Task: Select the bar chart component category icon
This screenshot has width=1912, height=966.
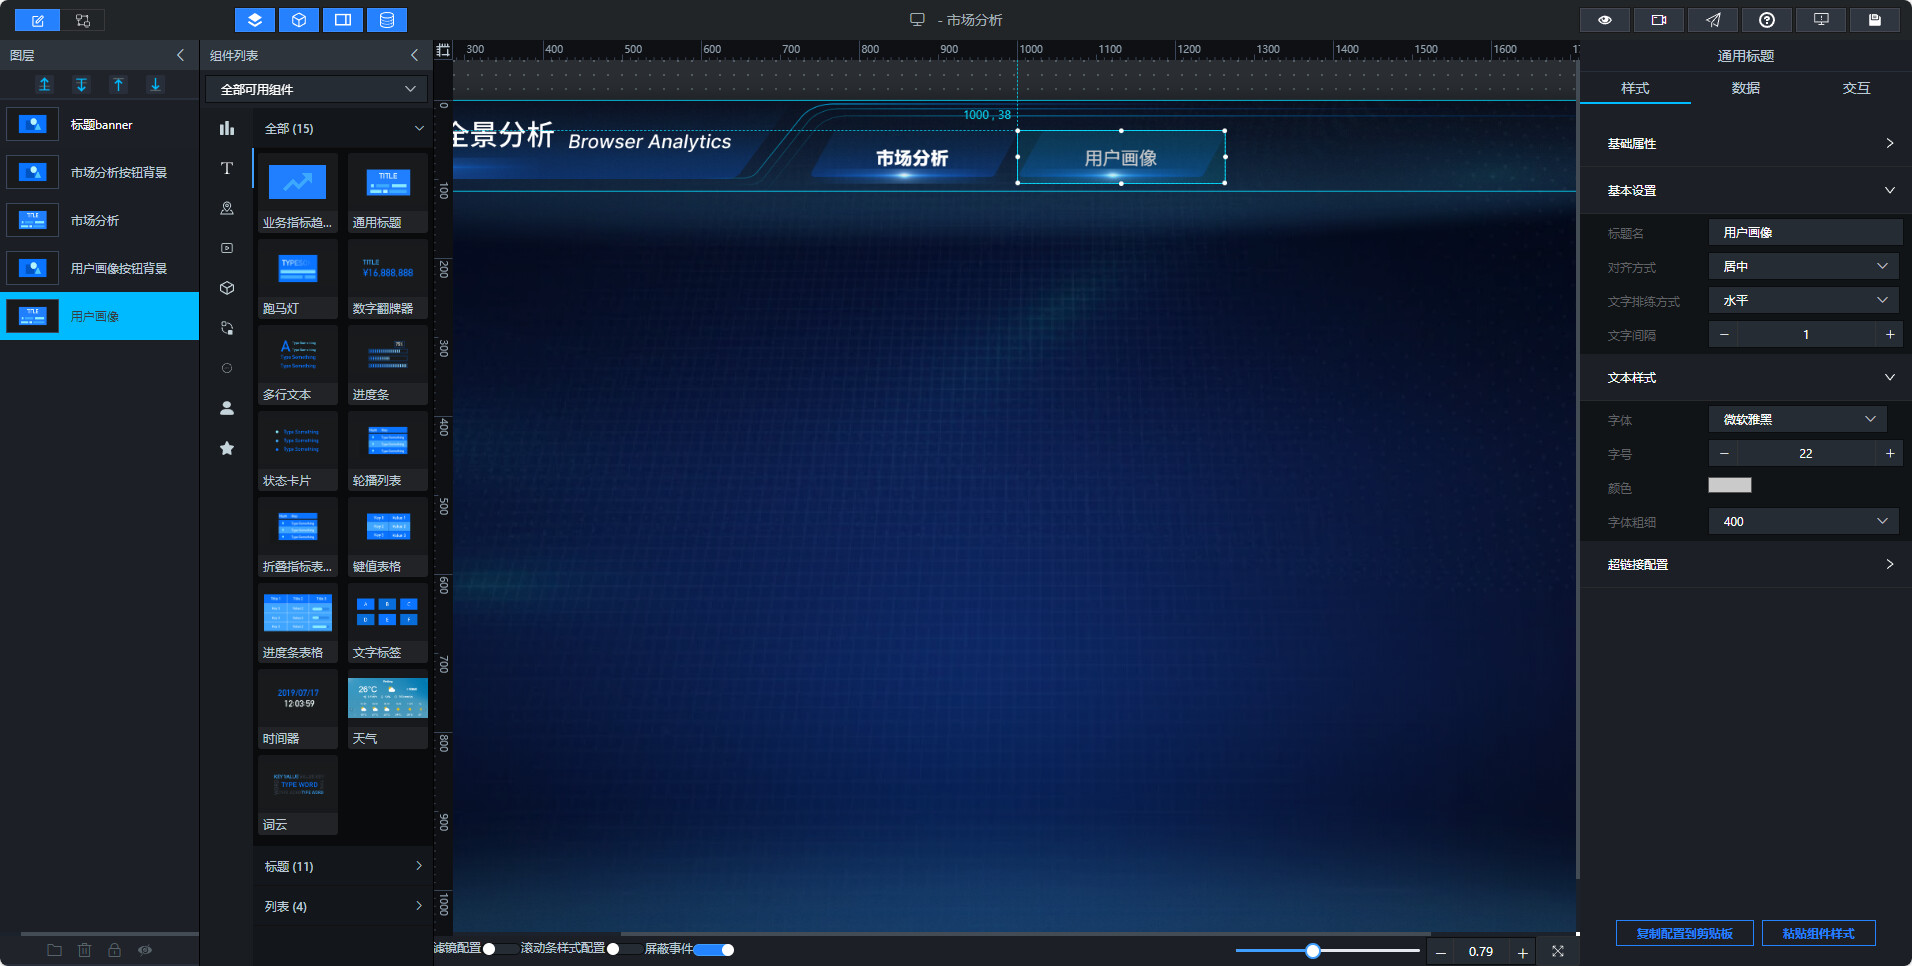Action: coord(227,128)
